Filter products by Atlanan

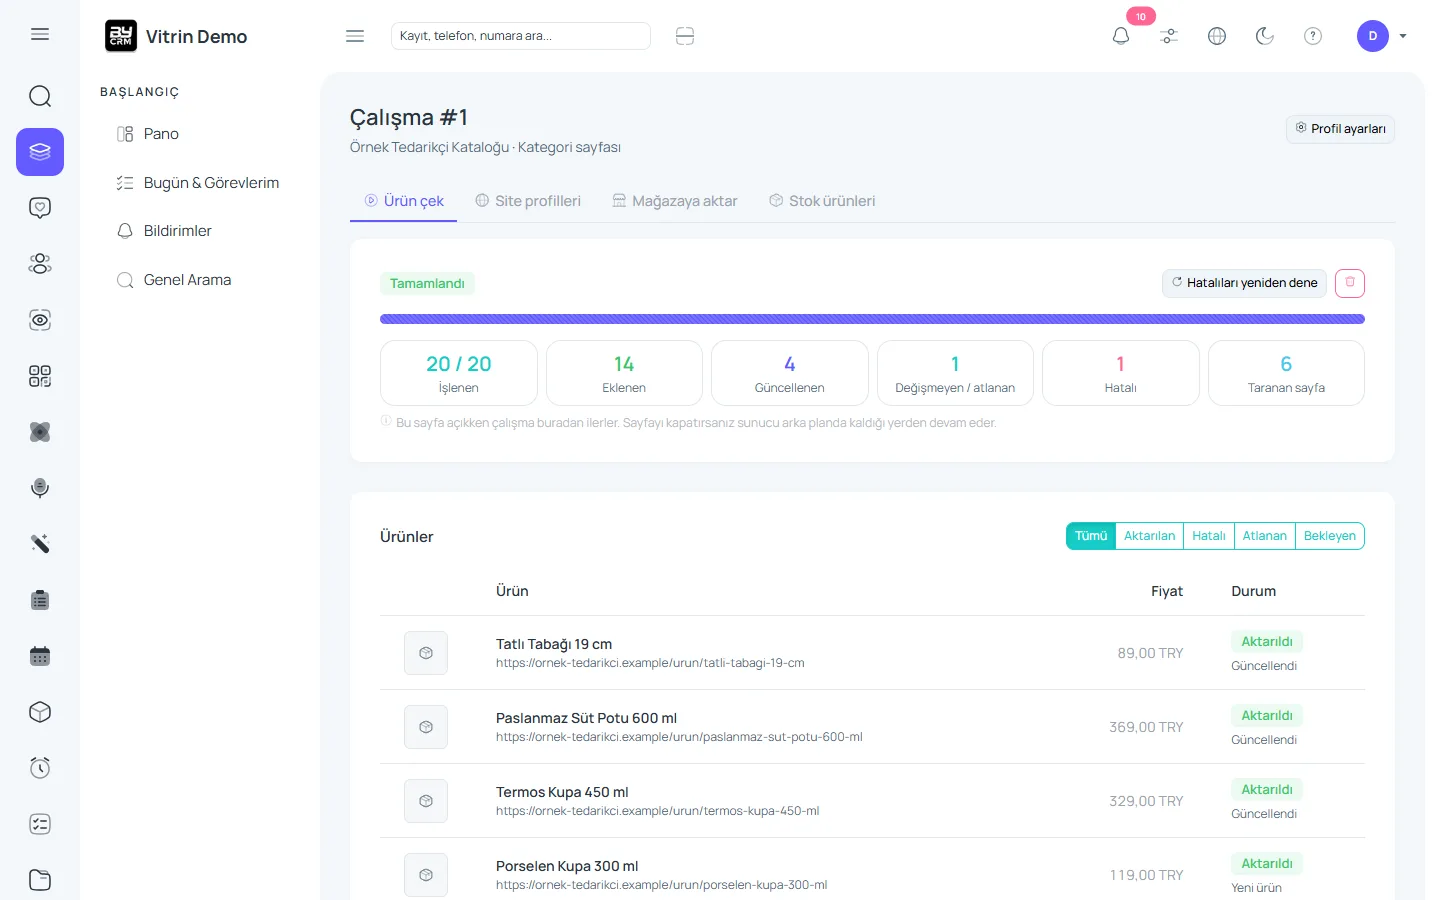(x=1265, y=536)
